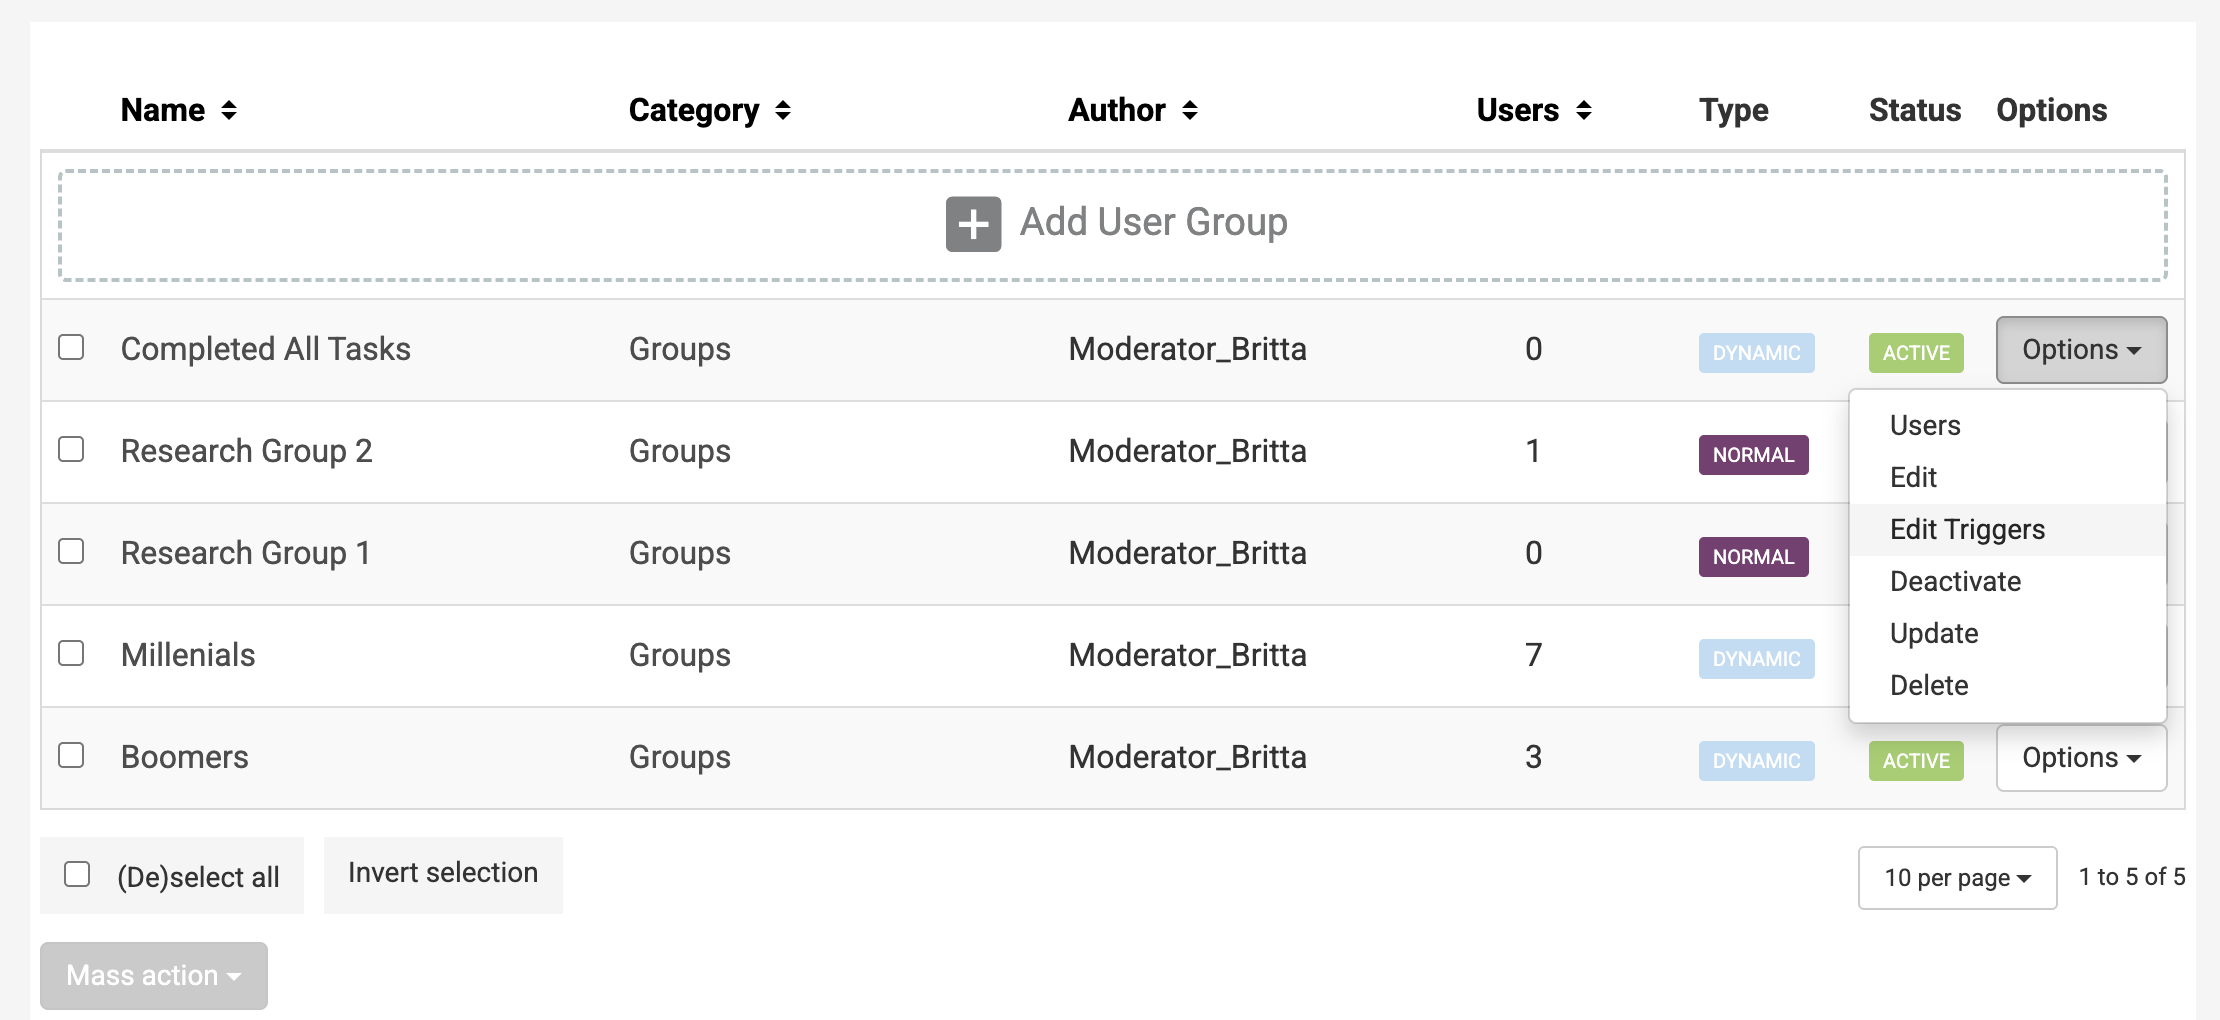This screenshot has width=2220, height=1020.
Task: Click the Research Group 1 name
Action: [245, 553]
